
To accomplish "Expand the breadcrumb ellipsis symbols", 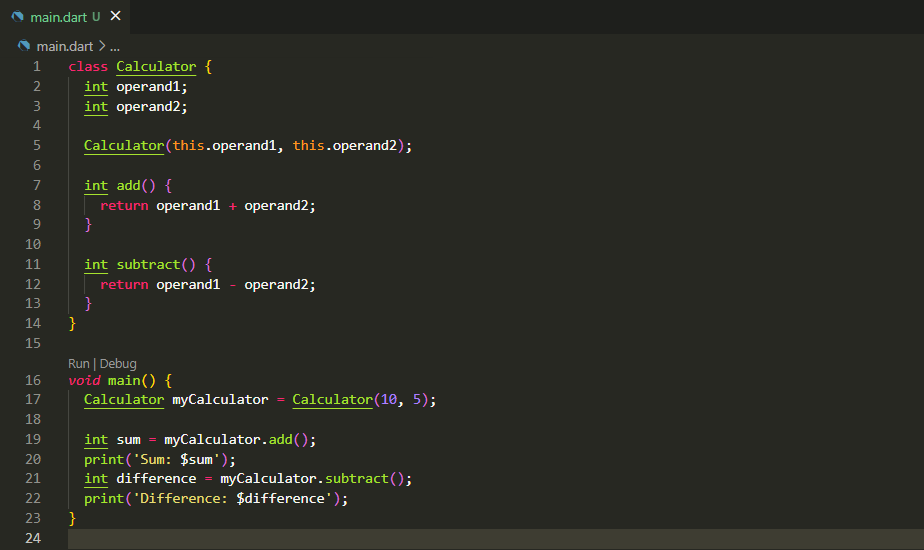I will point(115,46).
